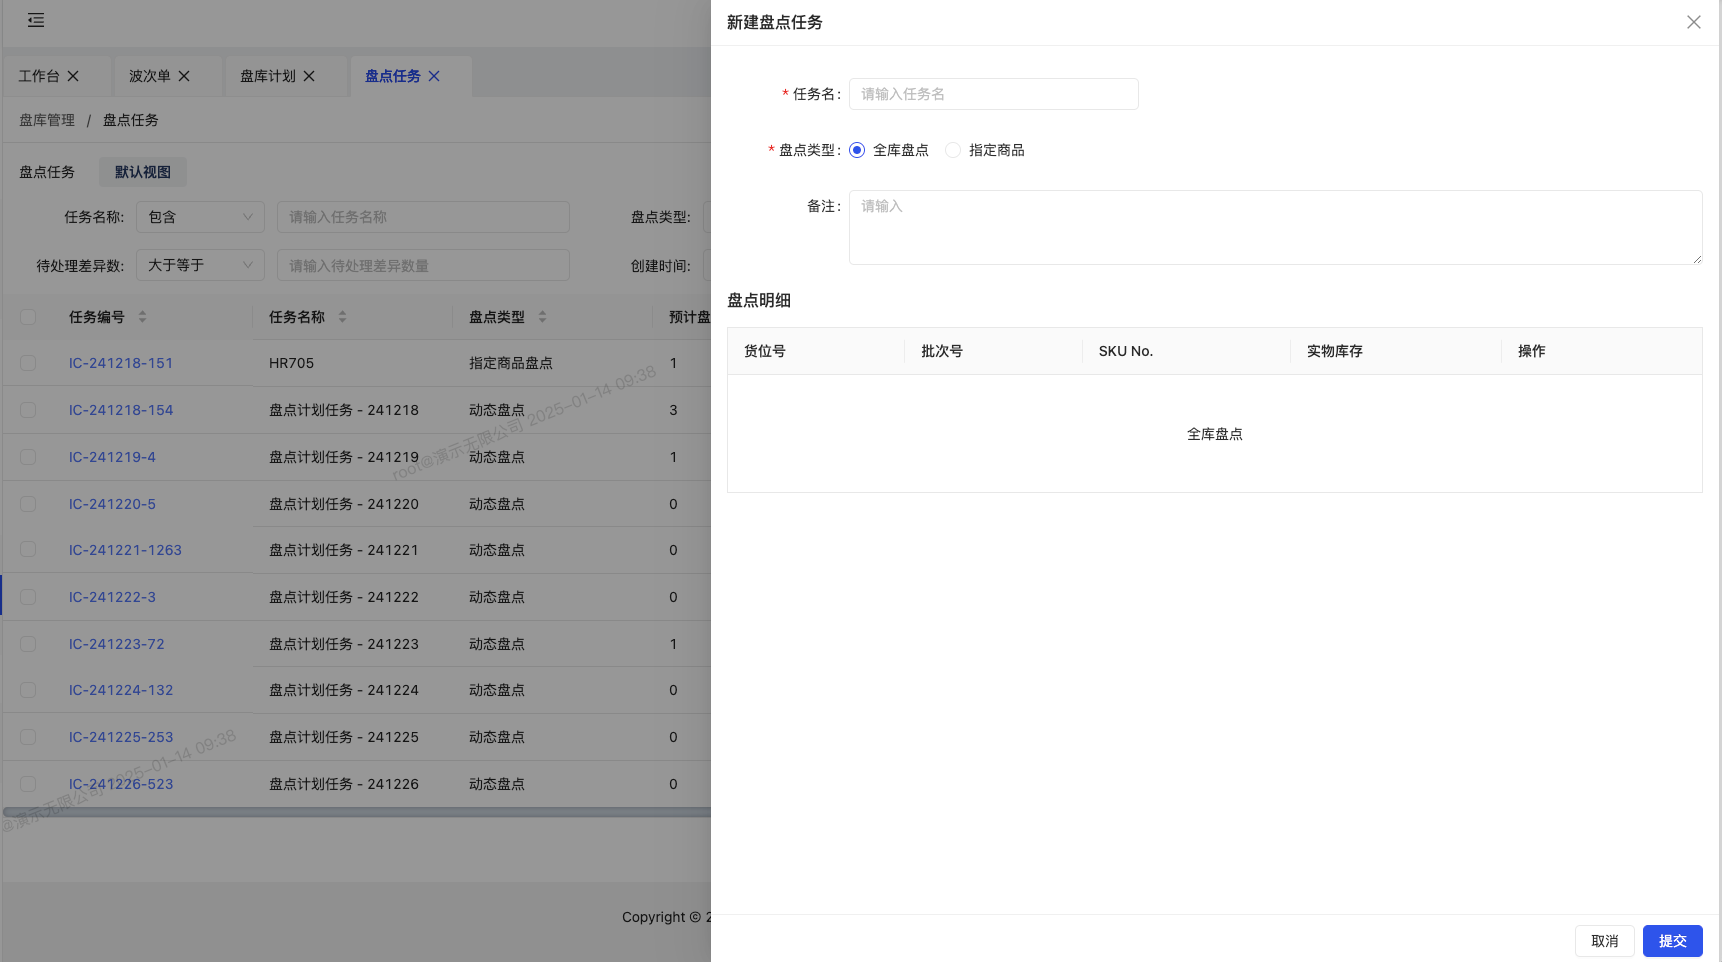Close the 新建盘点任务 drawer
Screen dimensions: 1722x962
click(x=1693, y=22)
